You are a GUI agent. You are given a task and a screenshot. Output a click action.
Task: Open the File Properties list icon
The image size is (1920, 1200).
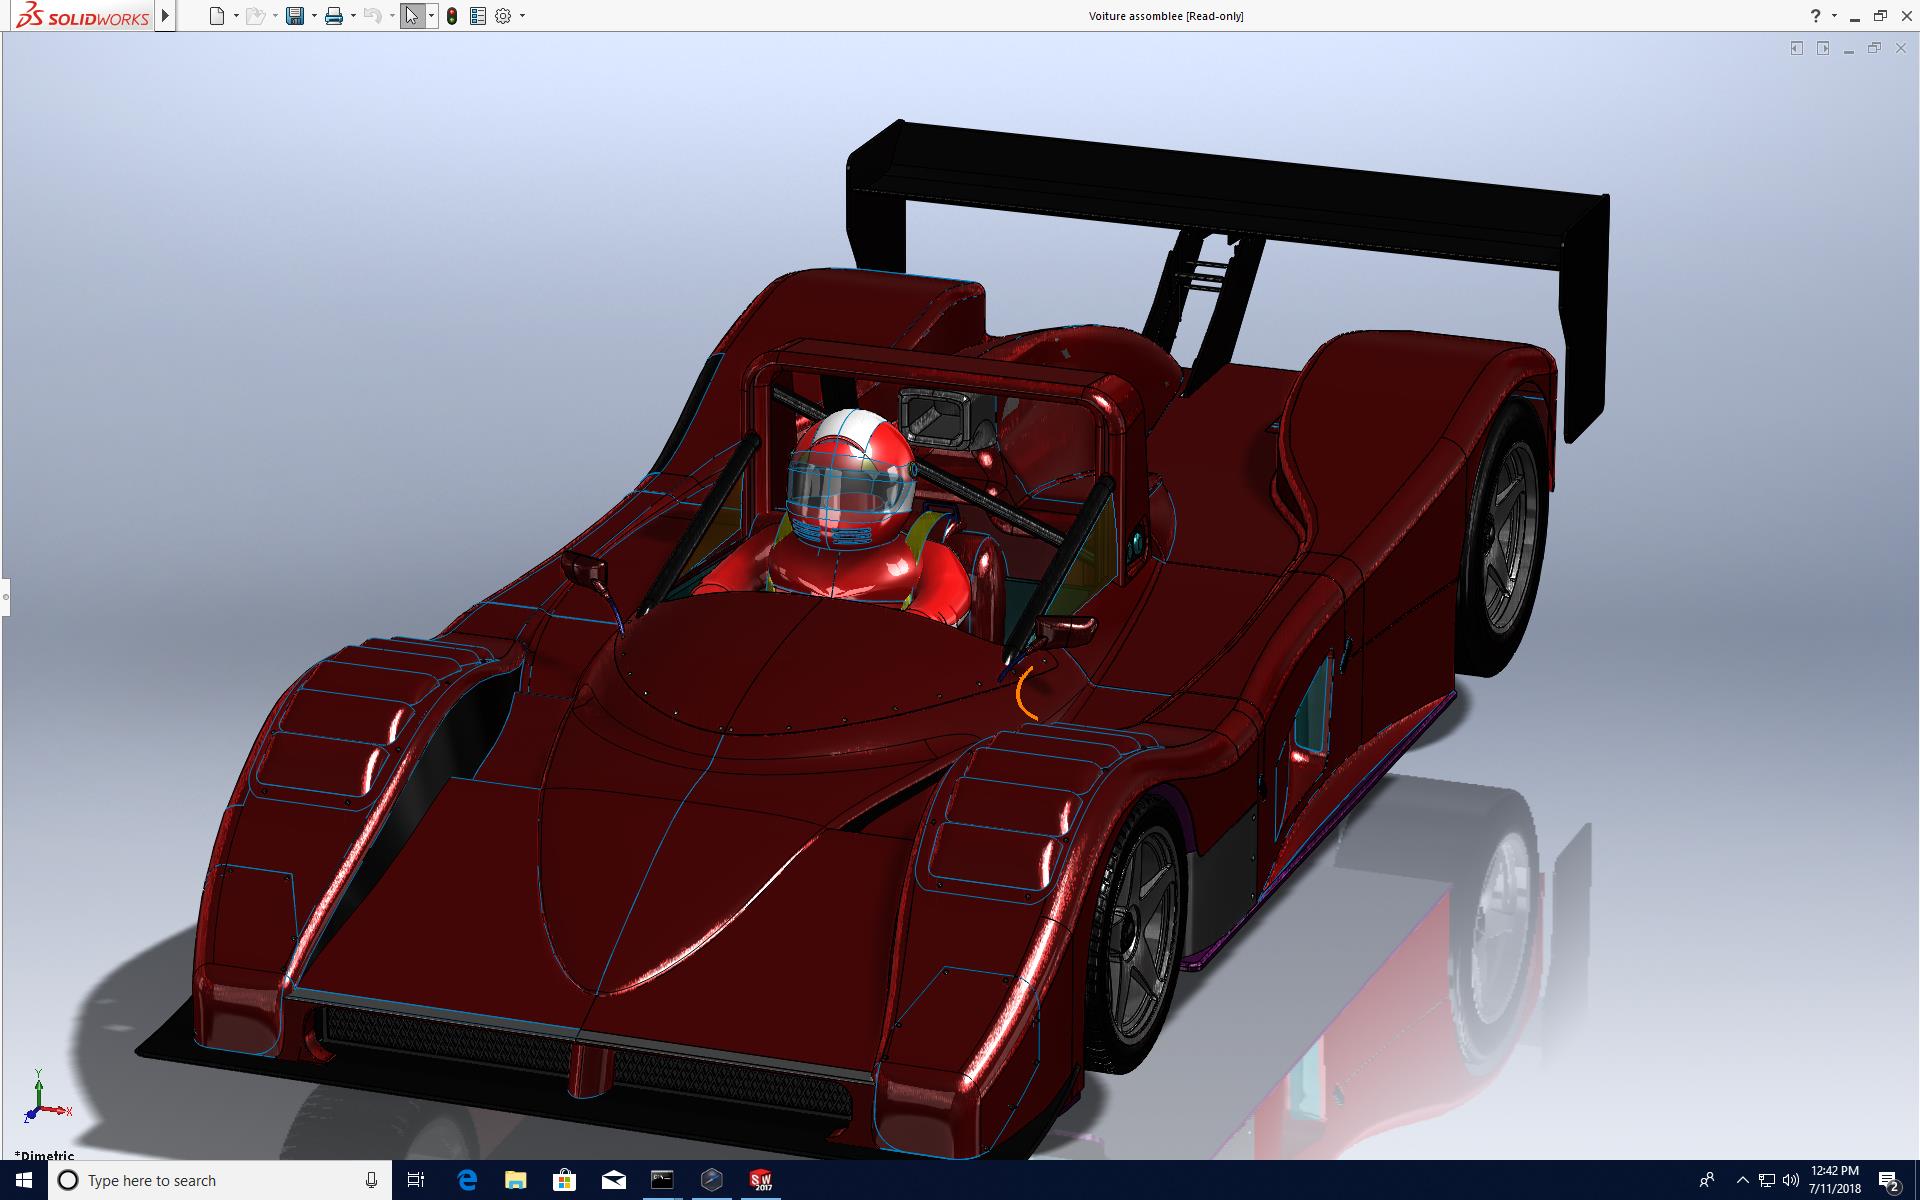point(477,16)
